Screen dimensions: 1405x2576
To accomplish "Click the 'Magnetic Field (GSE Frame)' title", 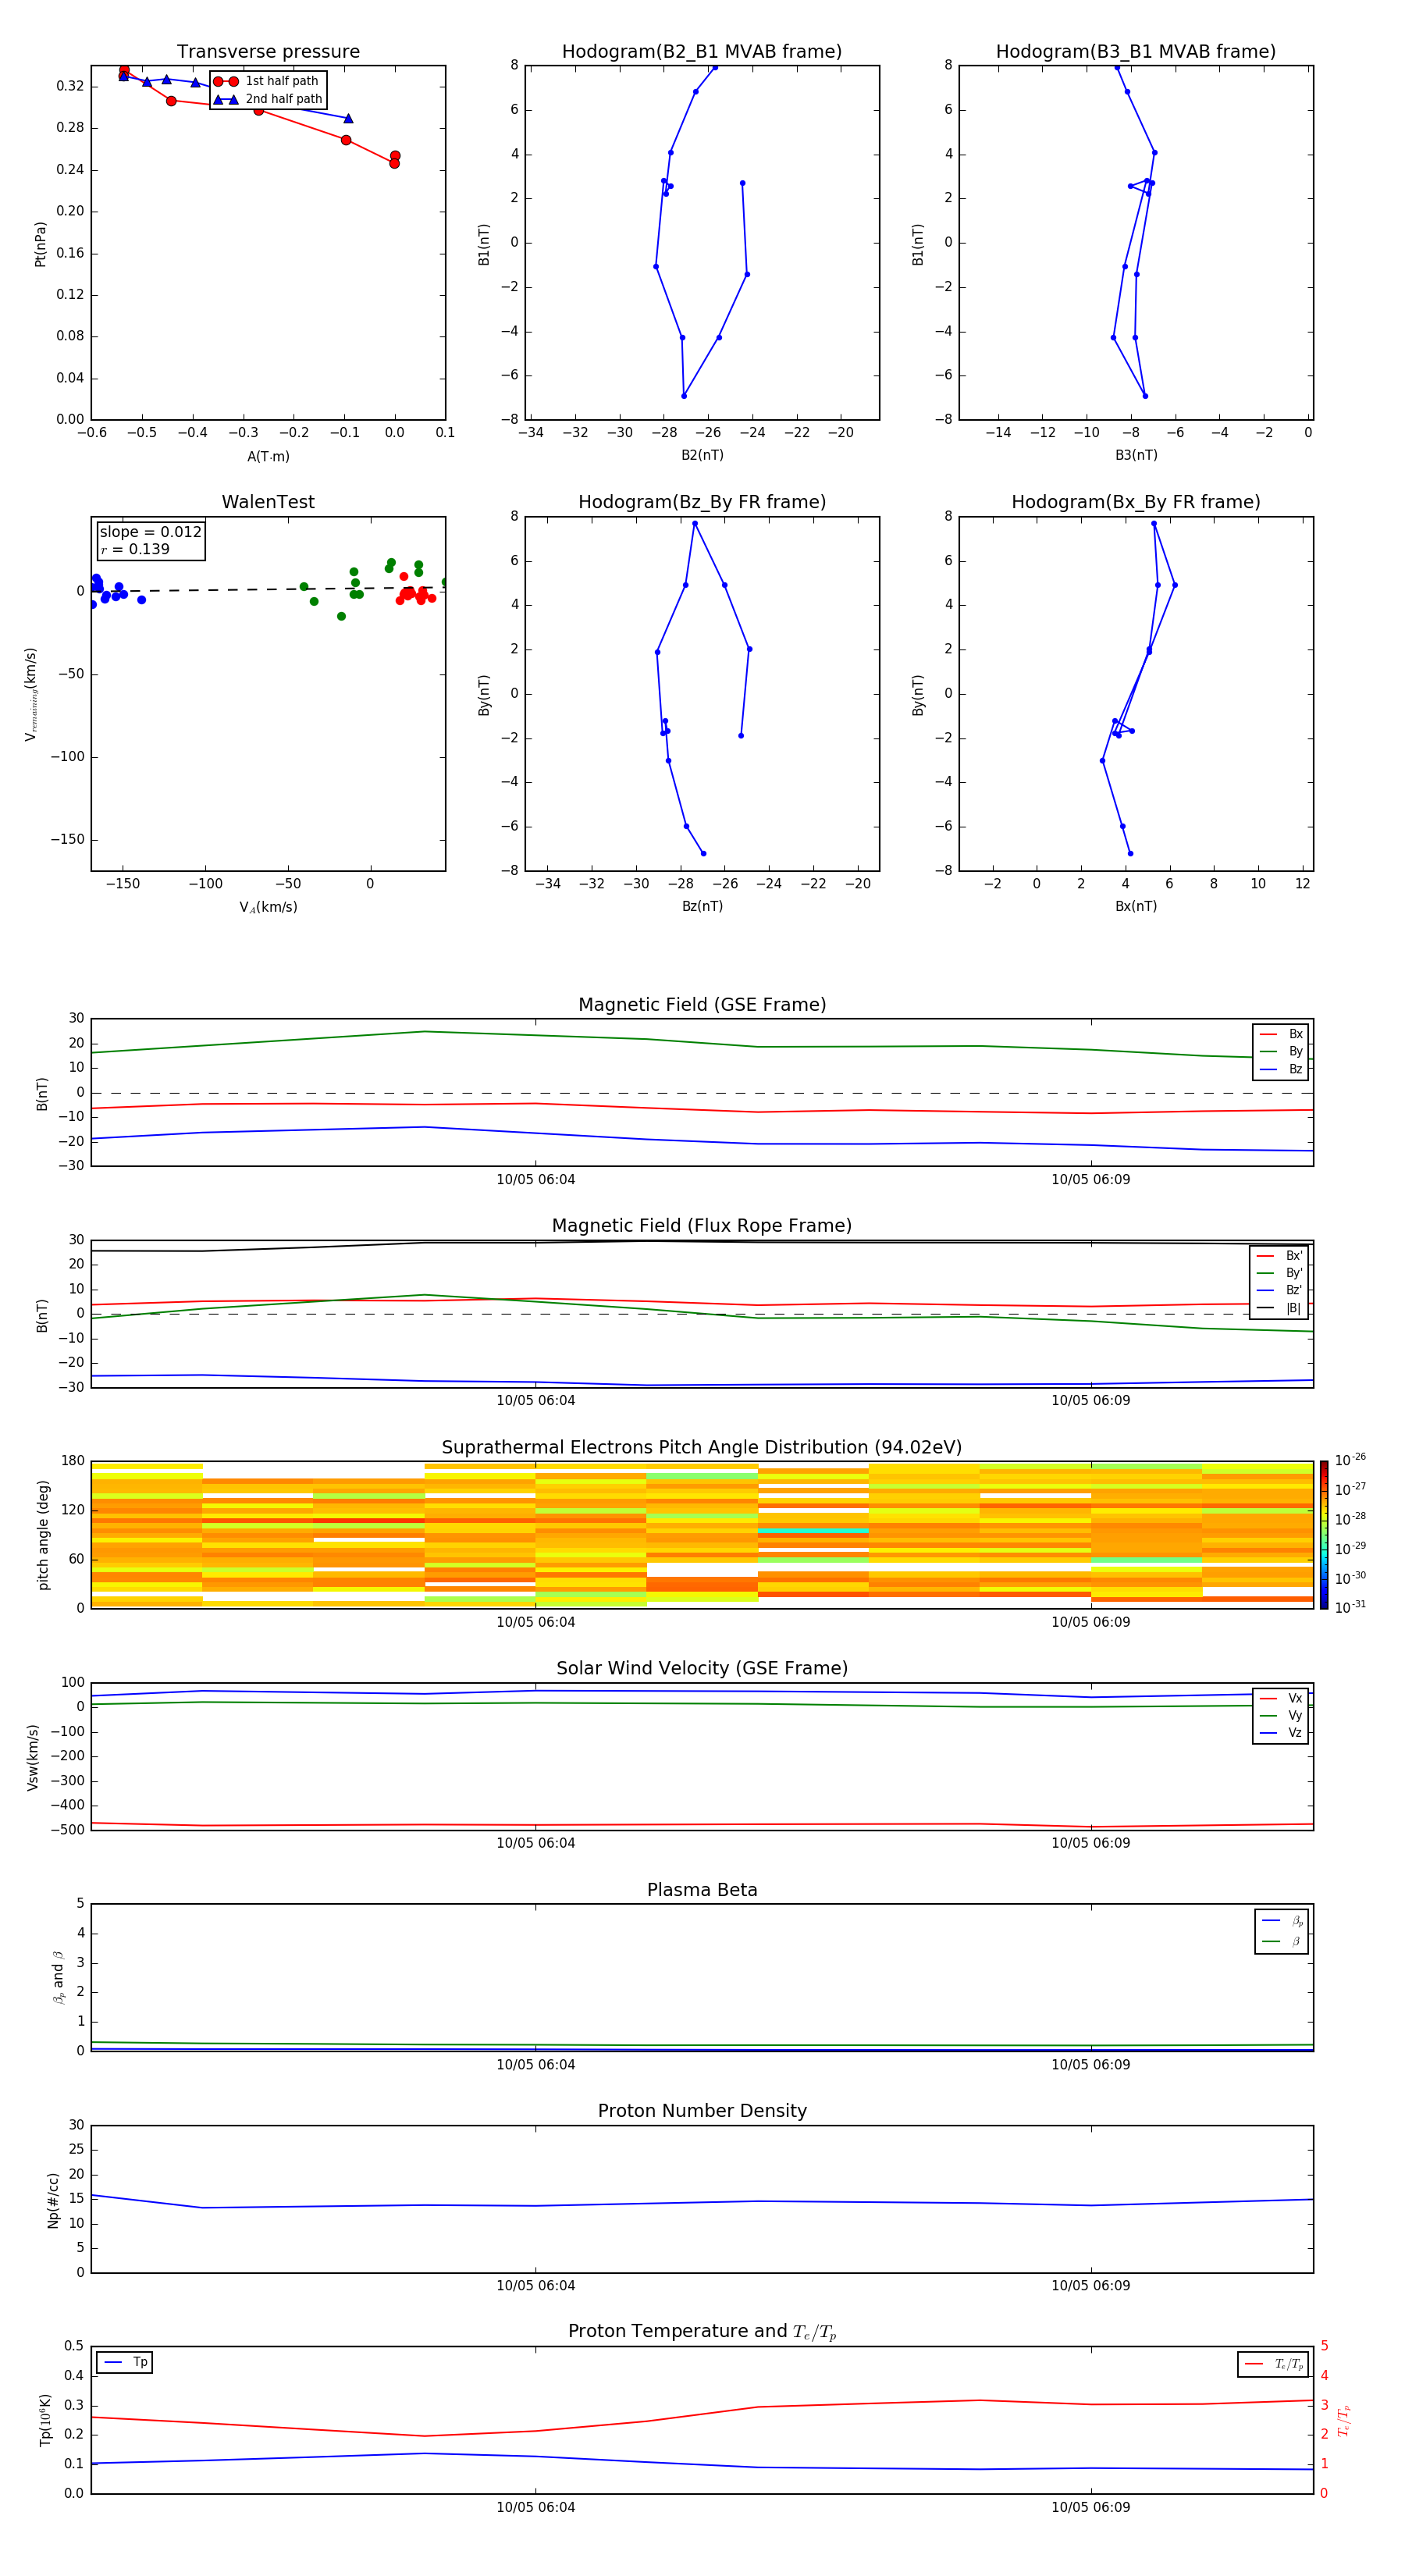I will point(702,1005).
